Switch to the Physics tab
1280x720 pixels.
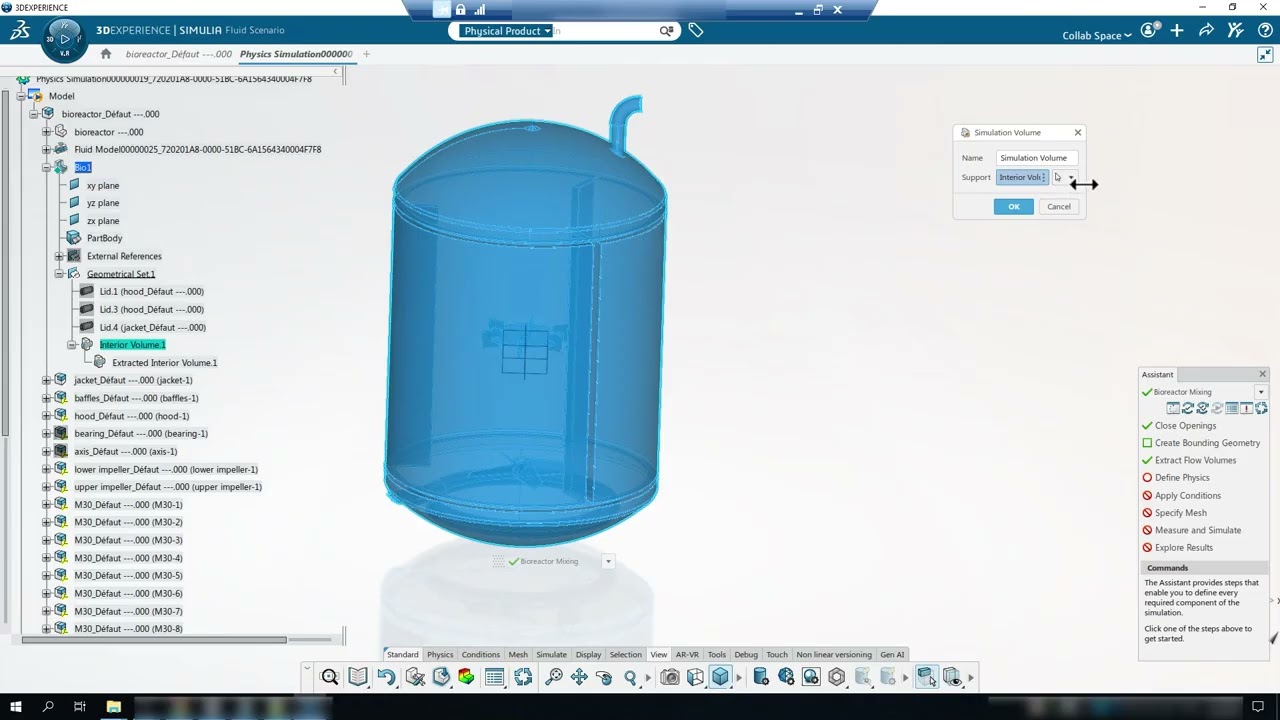pos(440,655)
